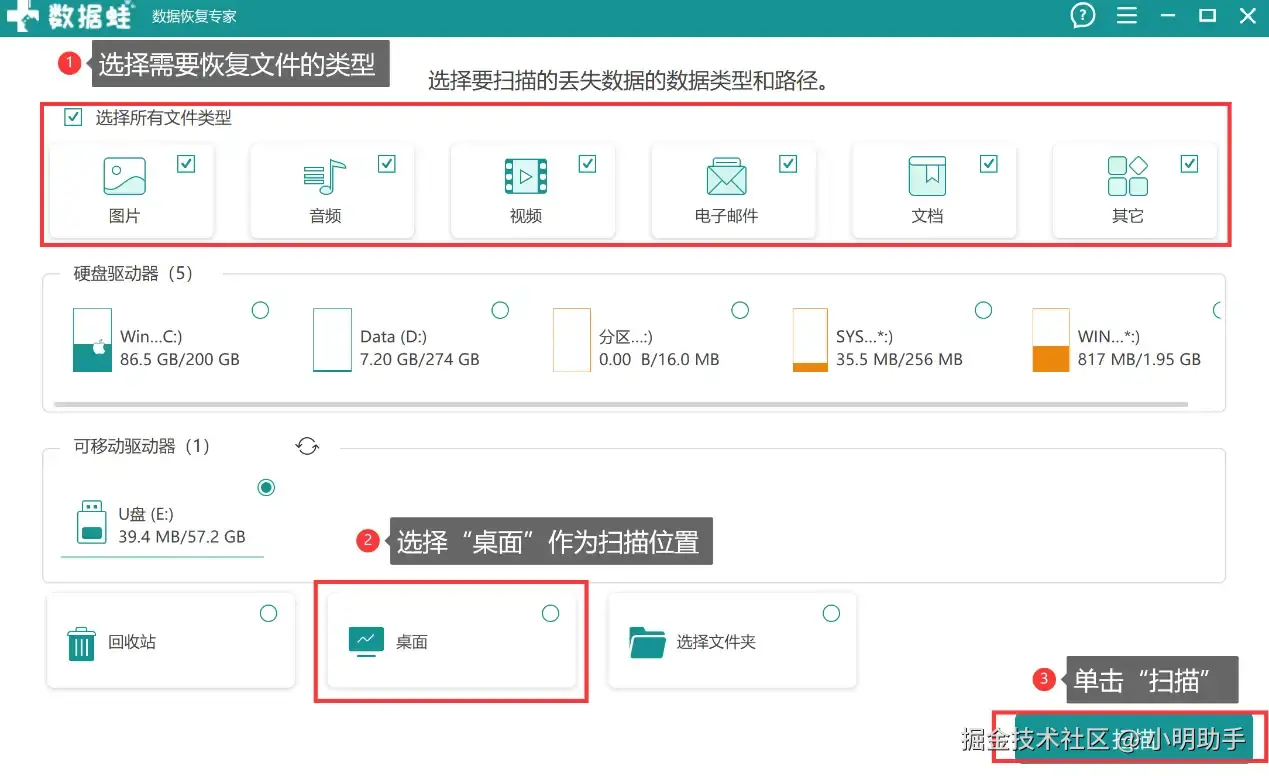Open the hamburger menu in title bar

point(1127,15)
